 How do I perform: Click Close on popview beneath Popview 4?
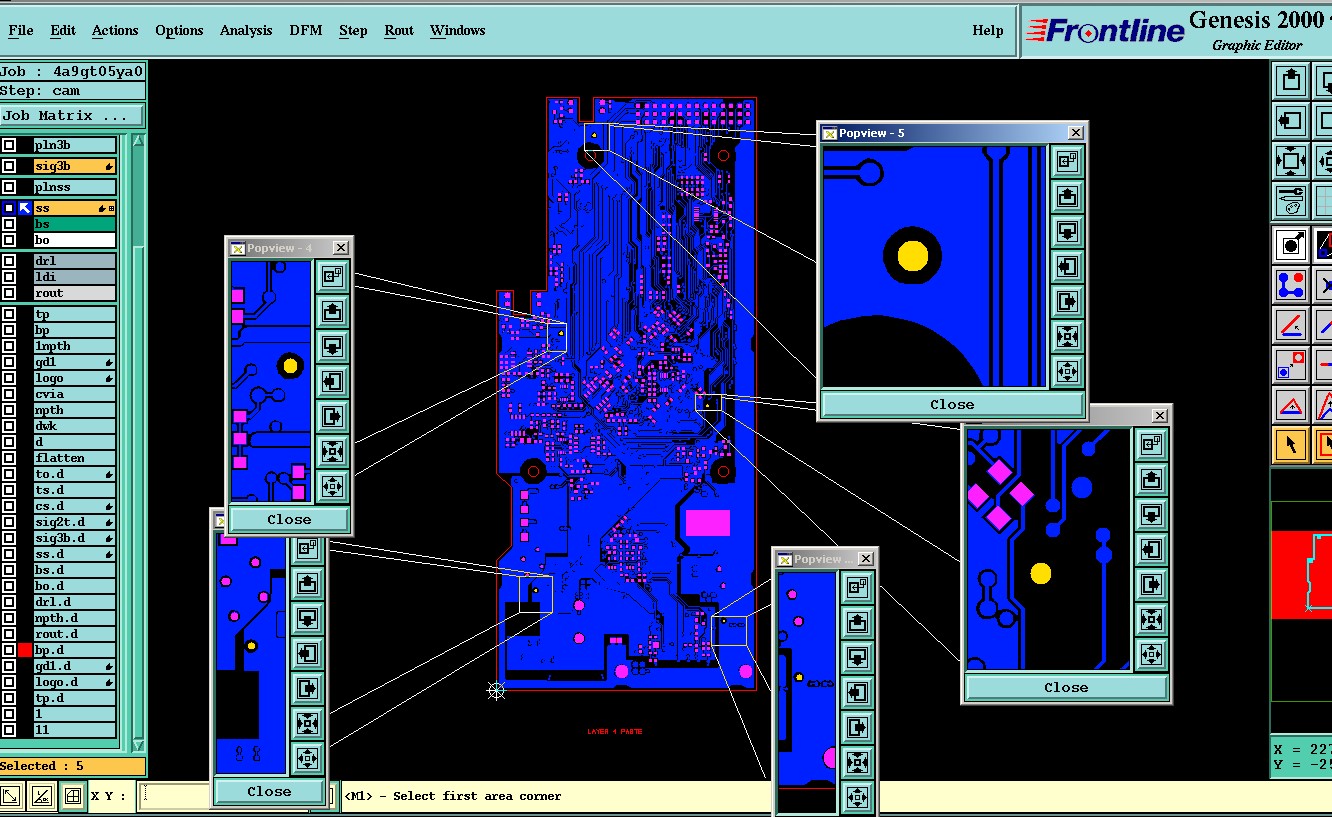269,791
